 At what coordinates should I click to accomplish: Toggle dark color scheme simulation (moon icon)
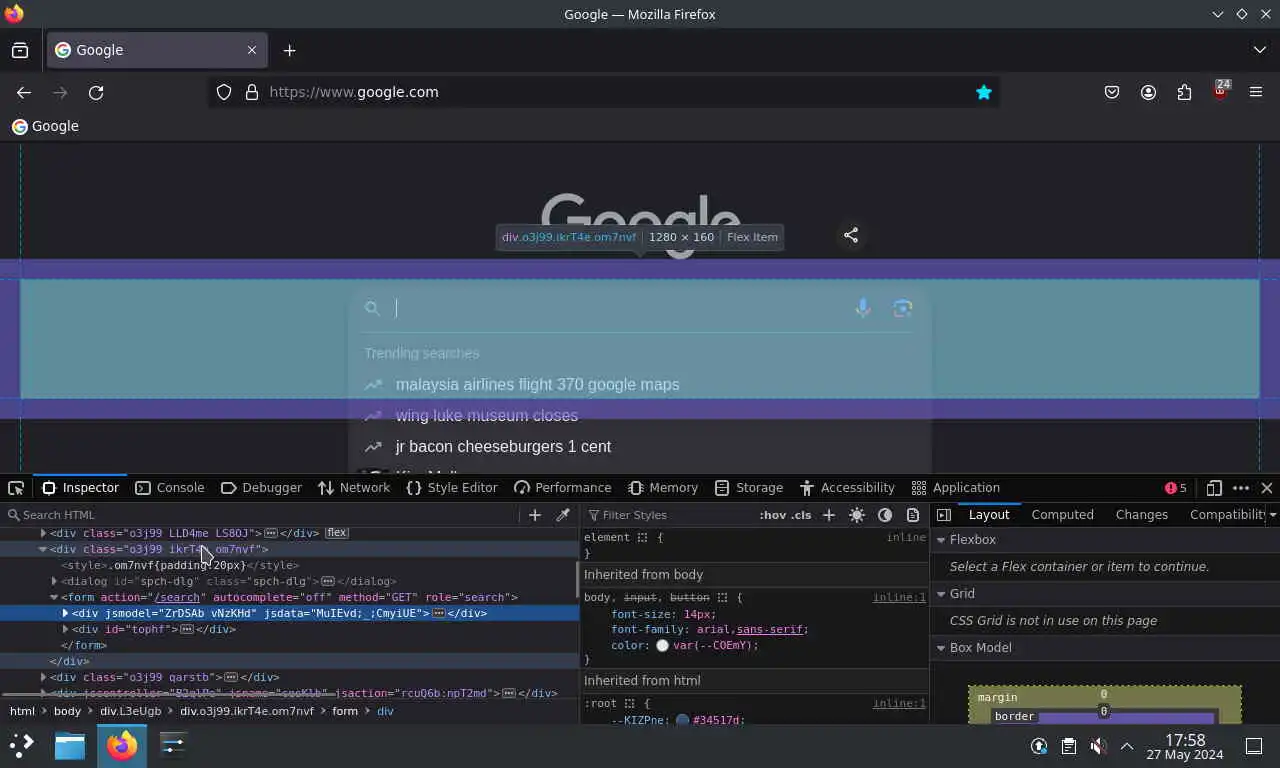tap(885, 515)
